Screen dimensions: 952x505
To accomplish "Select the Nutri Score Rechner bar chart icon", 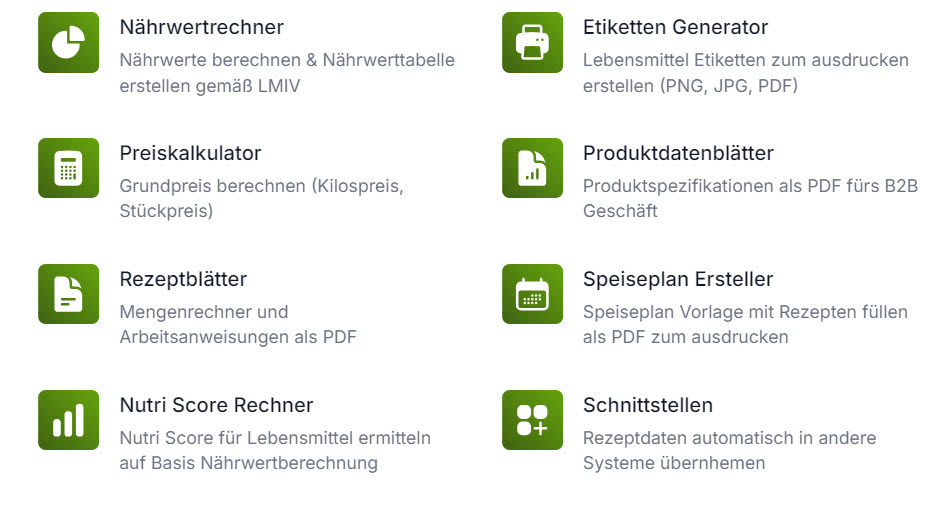I will 68,420.
